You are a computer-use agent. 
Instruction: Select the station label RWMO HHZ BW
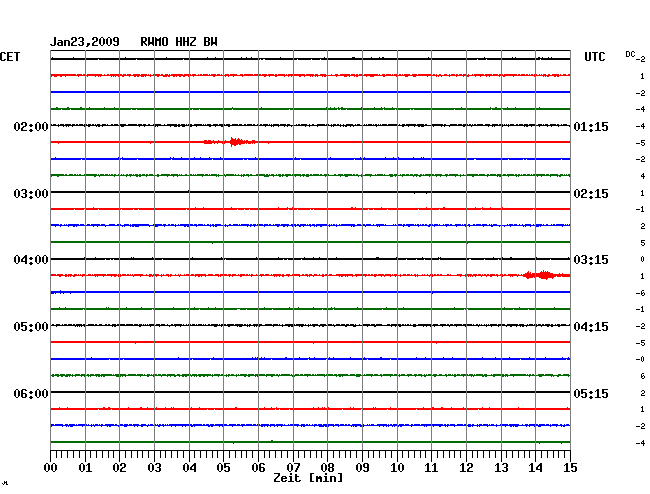click(179, 42)
